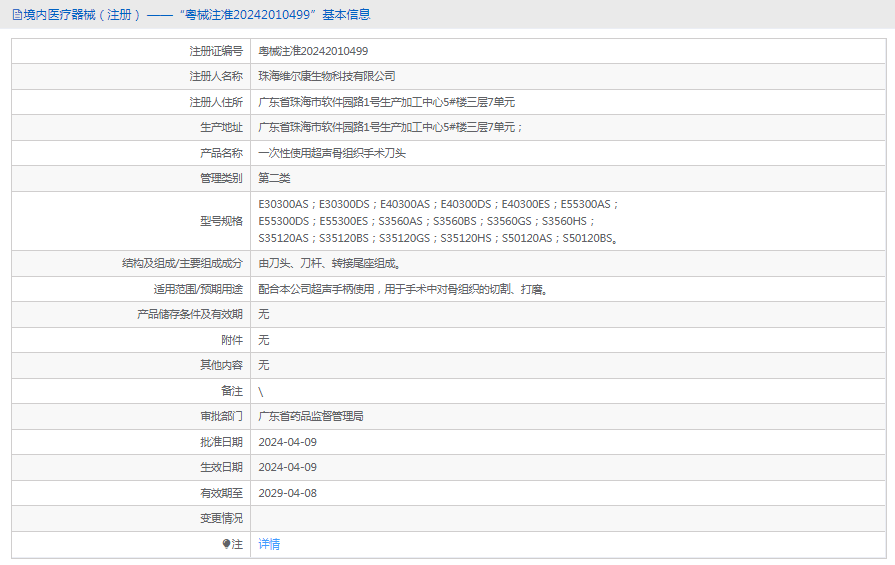The height and width of the screenshot is (565, 895).
Task: Click the 生产地址 address value
Action: pyautogui.click(x=390, y=127)
